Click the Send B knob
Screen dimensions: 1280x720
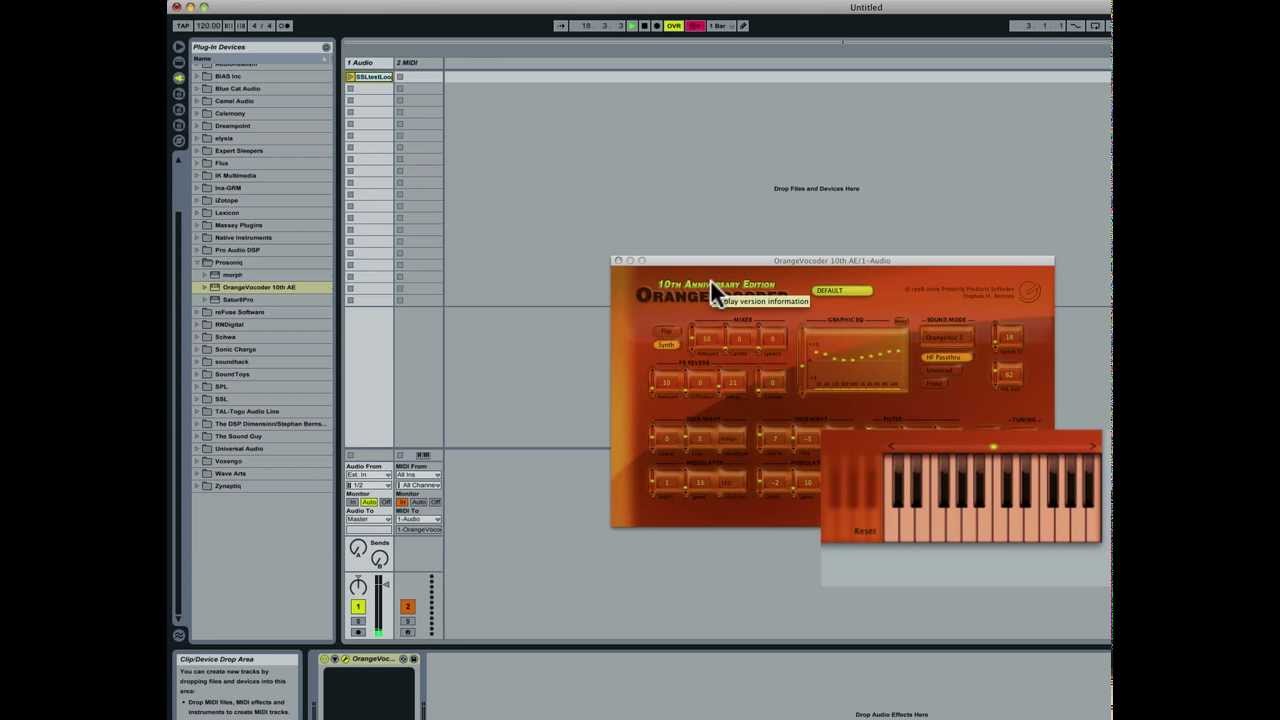click(x=380, y=559)
